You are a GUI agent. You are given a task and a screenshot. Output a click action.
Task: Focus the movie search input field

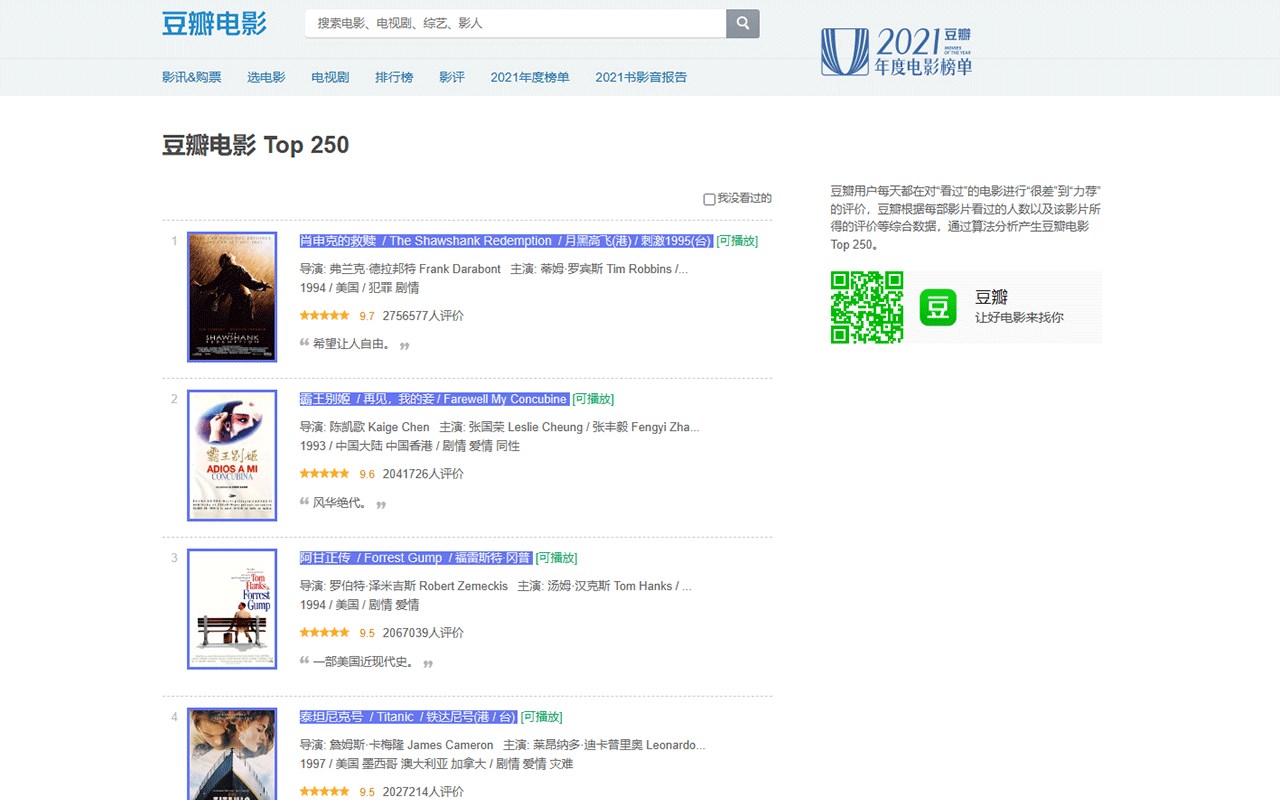[515, 23]
